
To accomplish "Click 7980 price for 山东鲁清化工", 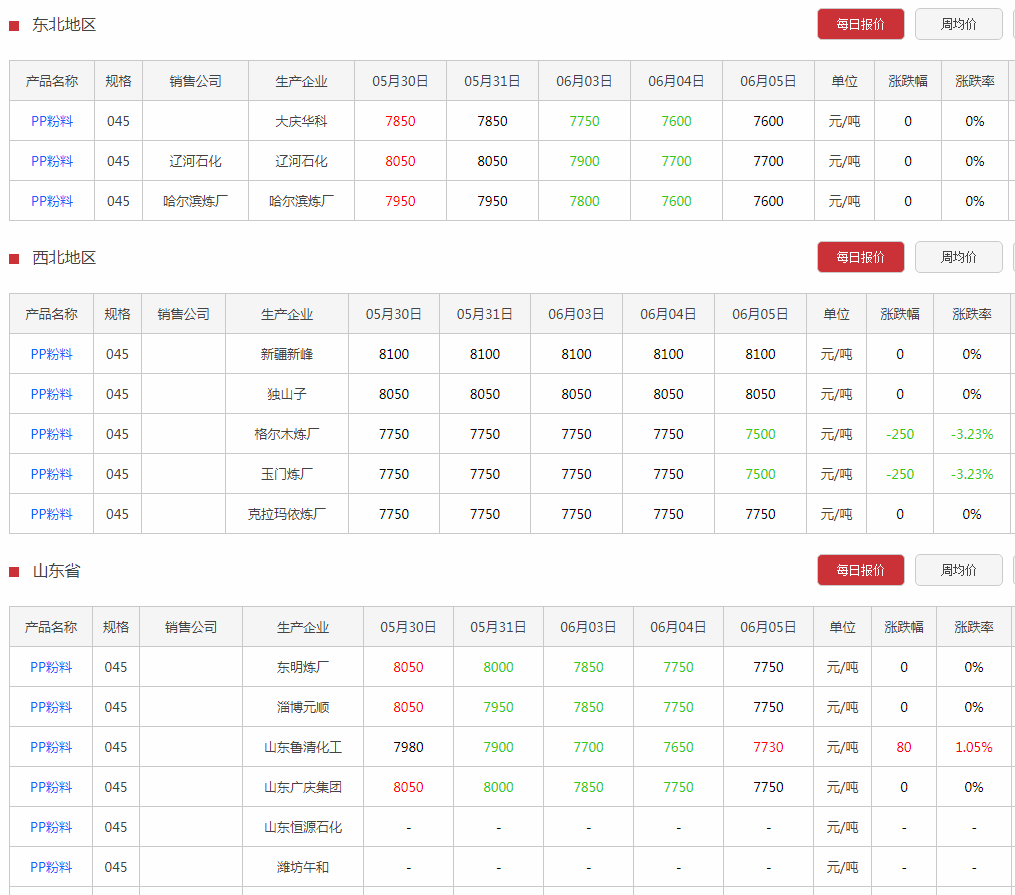I will click(408, 747).
